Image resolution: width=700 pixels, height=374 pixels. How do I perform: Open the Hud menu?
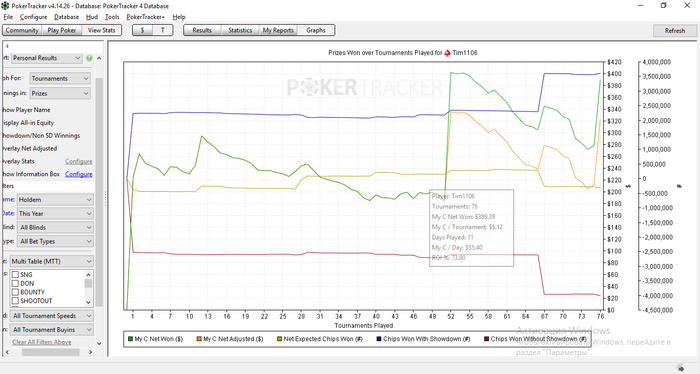tap(92, 17)
